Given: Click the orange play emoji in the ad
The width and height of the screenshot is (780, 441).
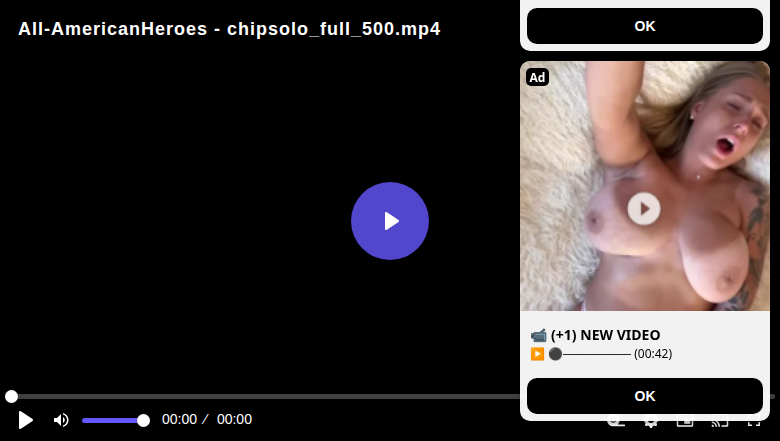Looking at the screenshot, I should [x=537, y=353].
